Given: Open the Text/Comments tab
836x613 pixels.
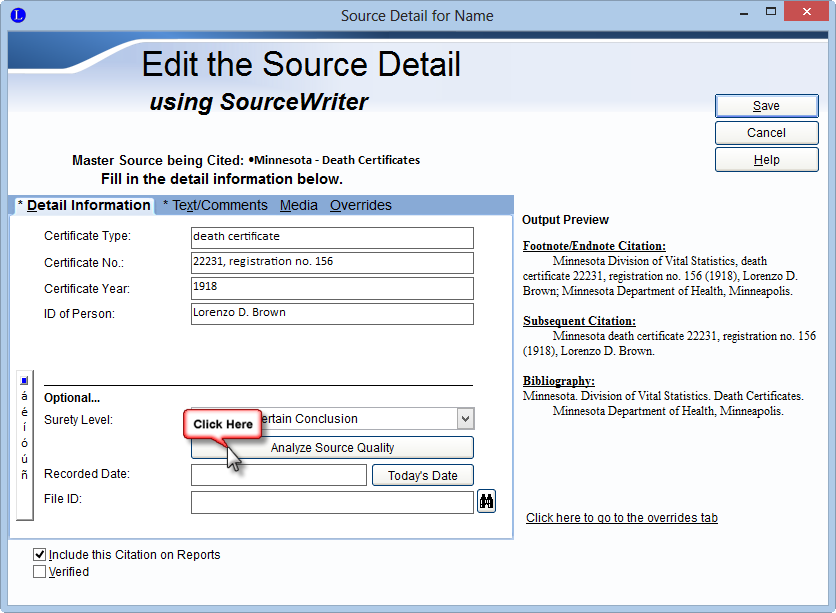Looking at the screenshot, I should 215,205.
